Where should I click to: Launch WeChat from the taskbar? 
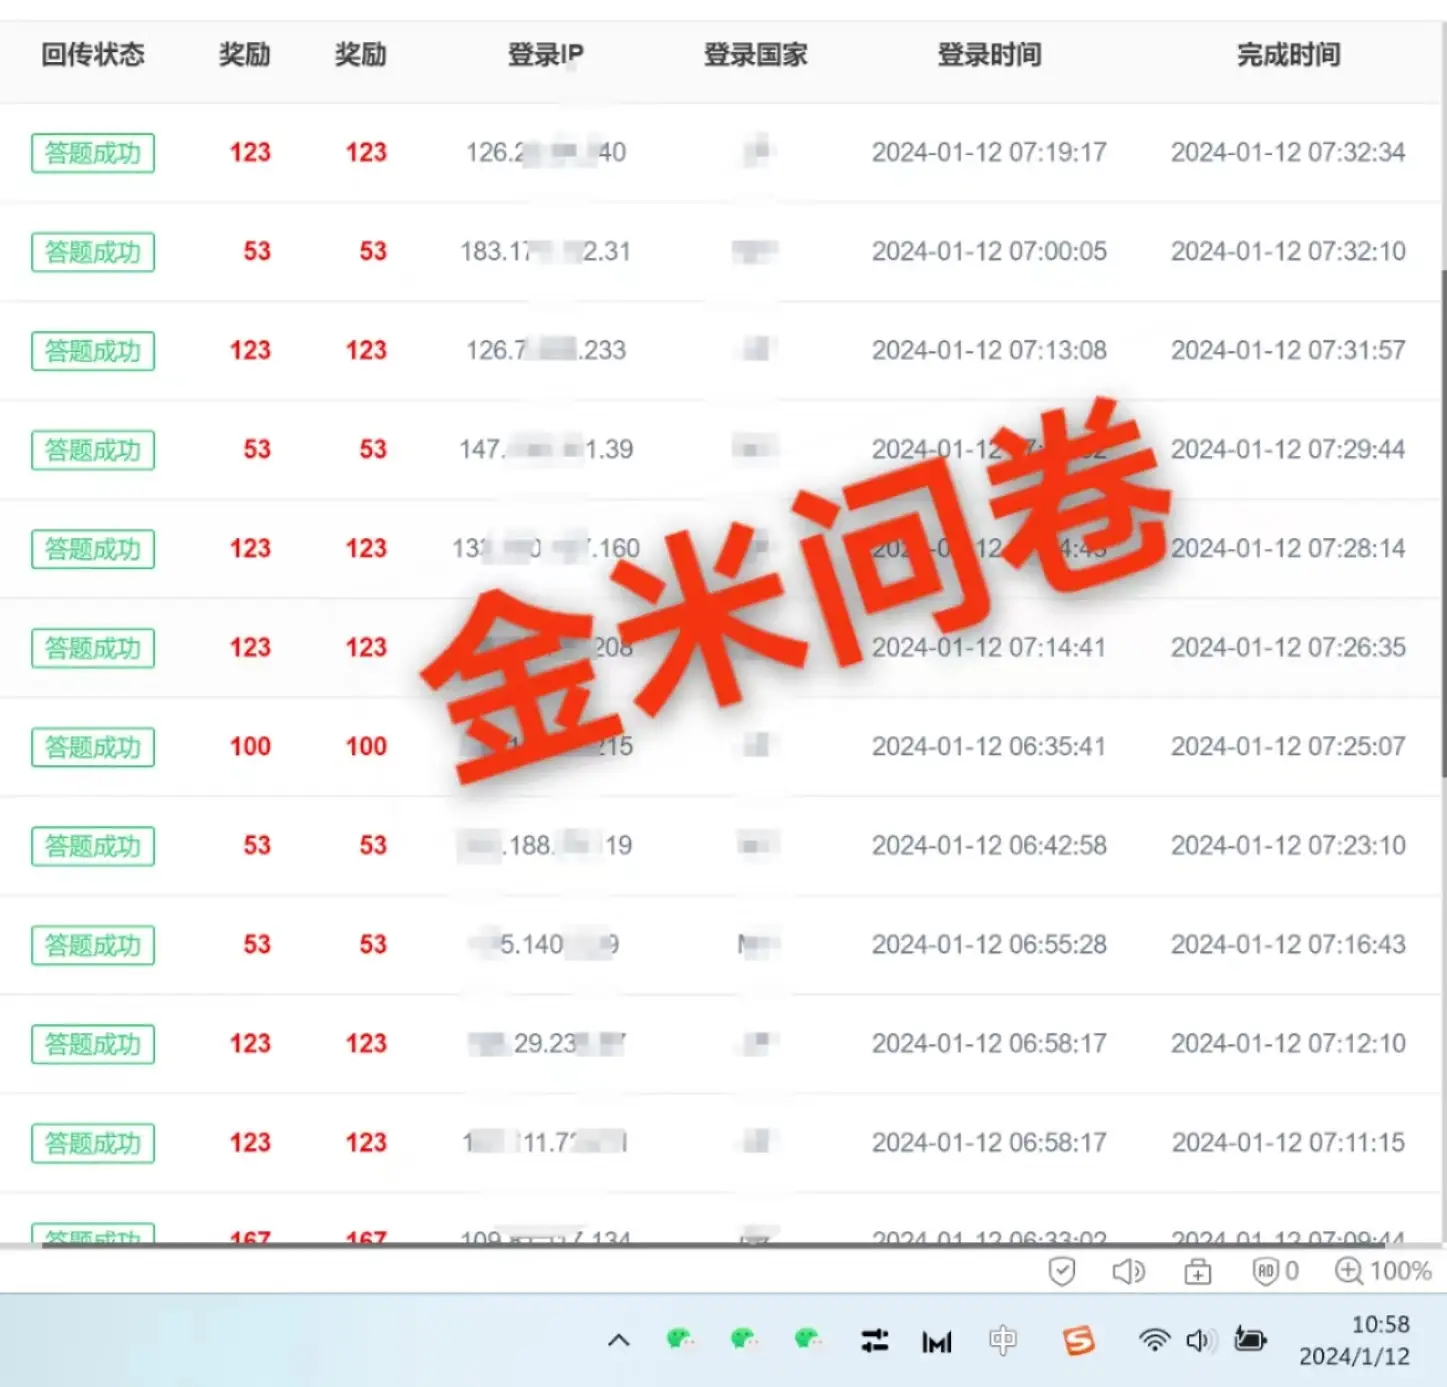[x=681, y=1340]
